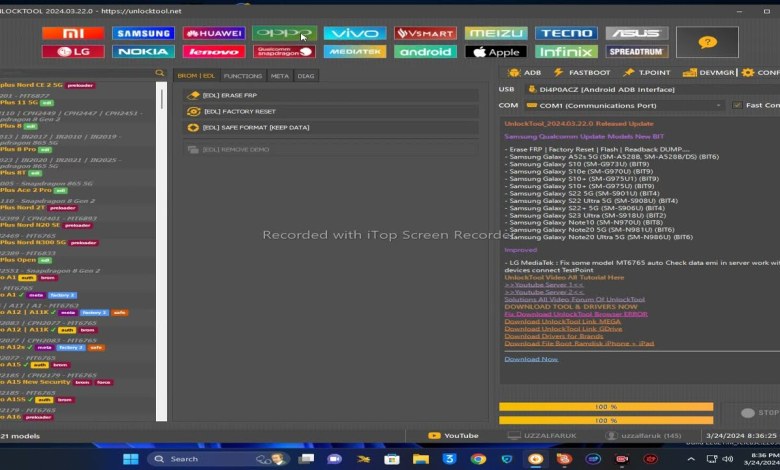Image resolution: width=780 pixels, height=470 pixels.
Task: Click the lower 100% progress bar
Action: [x=606, y=421]
